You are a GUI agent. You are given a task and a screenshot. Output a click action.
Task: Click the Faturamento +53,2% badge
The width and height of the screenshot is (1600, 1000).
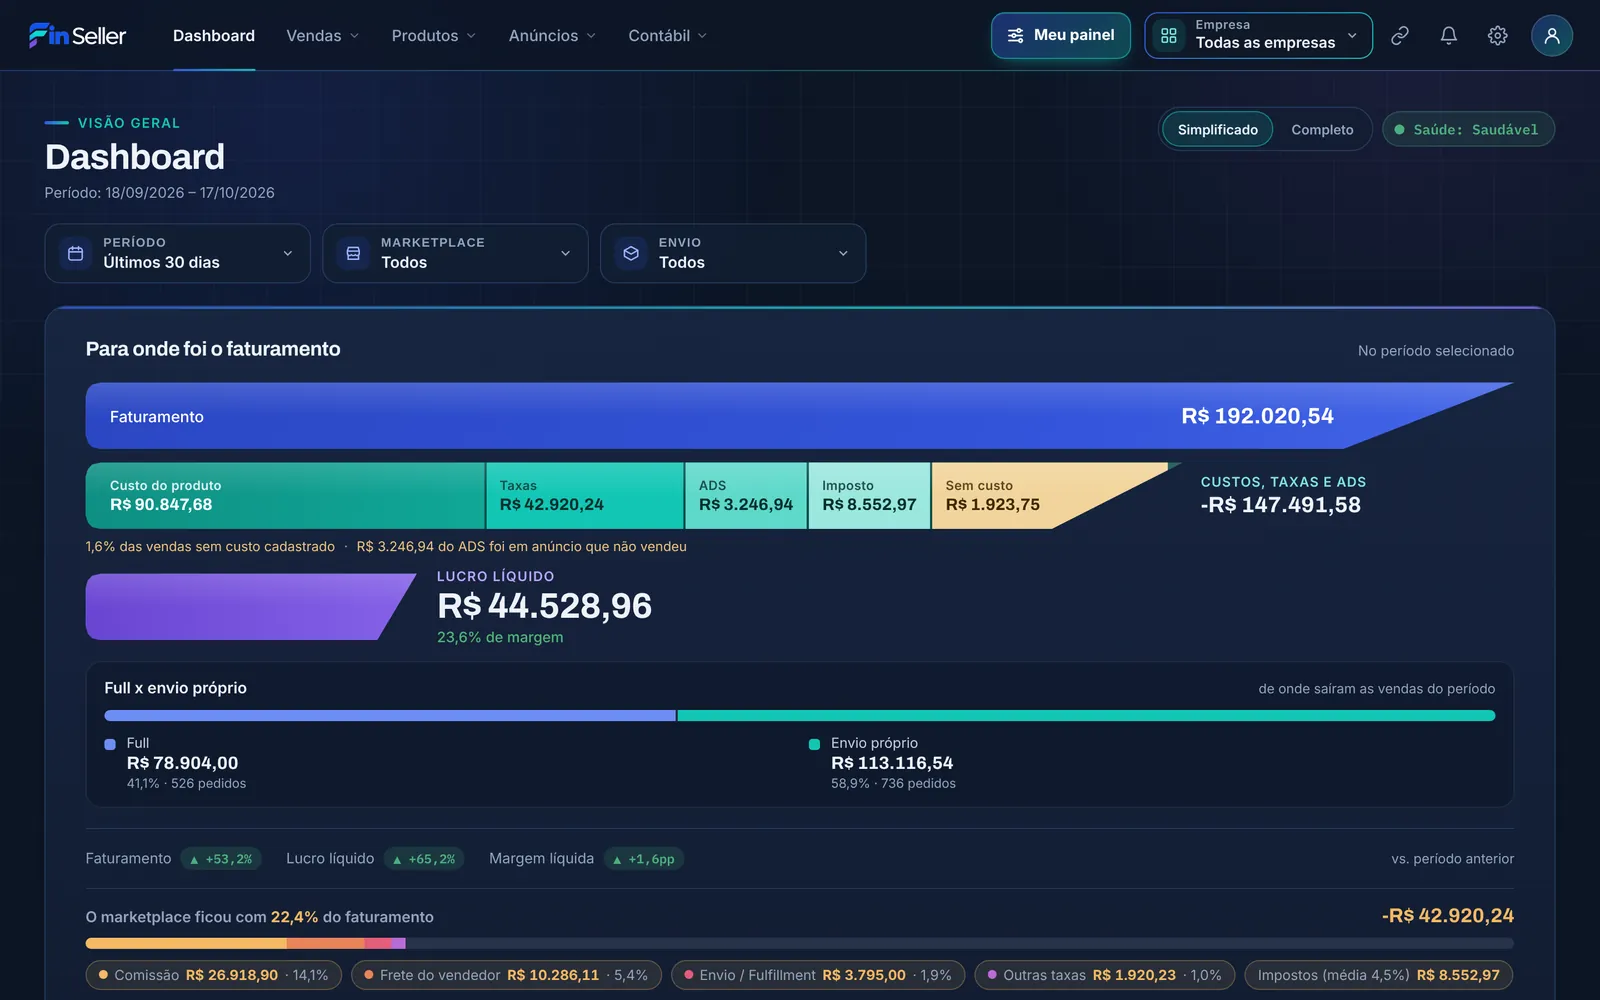coord(221,859)
